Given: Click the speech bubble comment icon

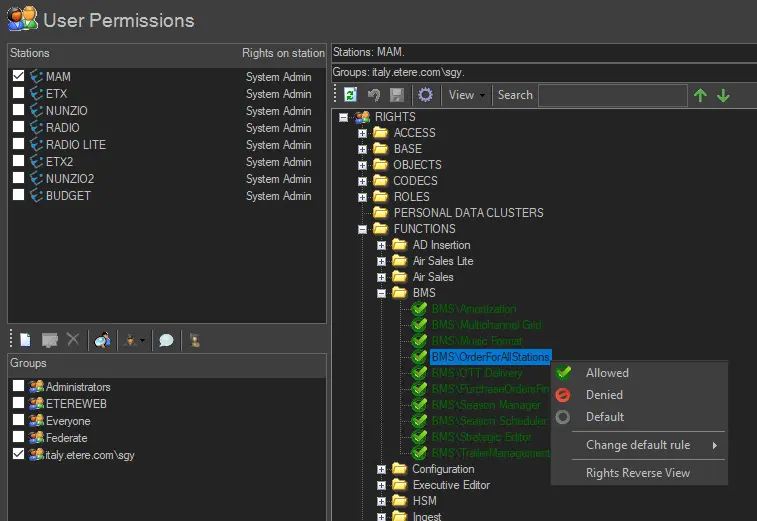Looking at the screenshot, I should (166, 340).
